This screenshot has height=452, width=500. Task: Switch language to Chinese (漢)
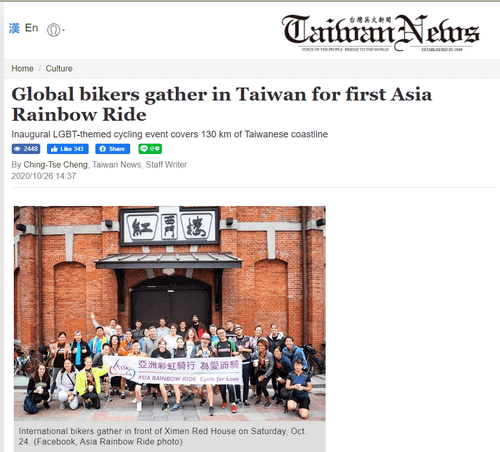point(14,28)
